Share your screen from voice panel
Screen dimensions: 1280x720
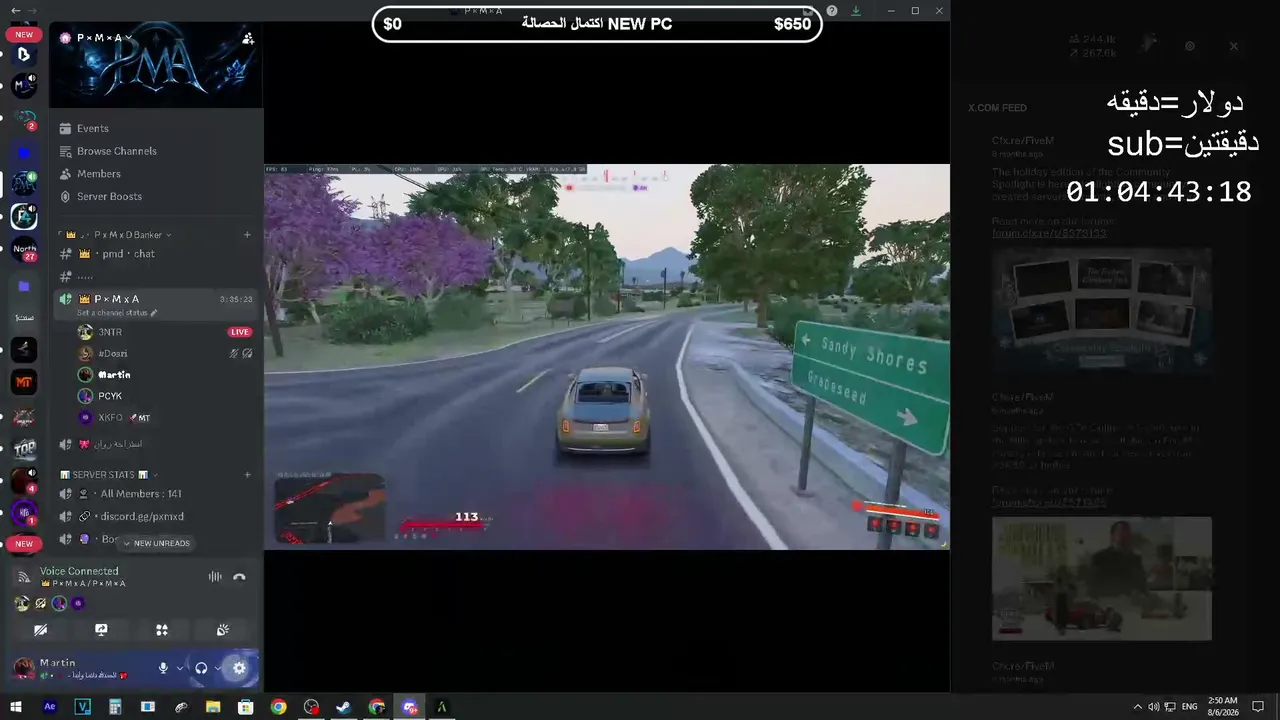click(x=101, y=630)
